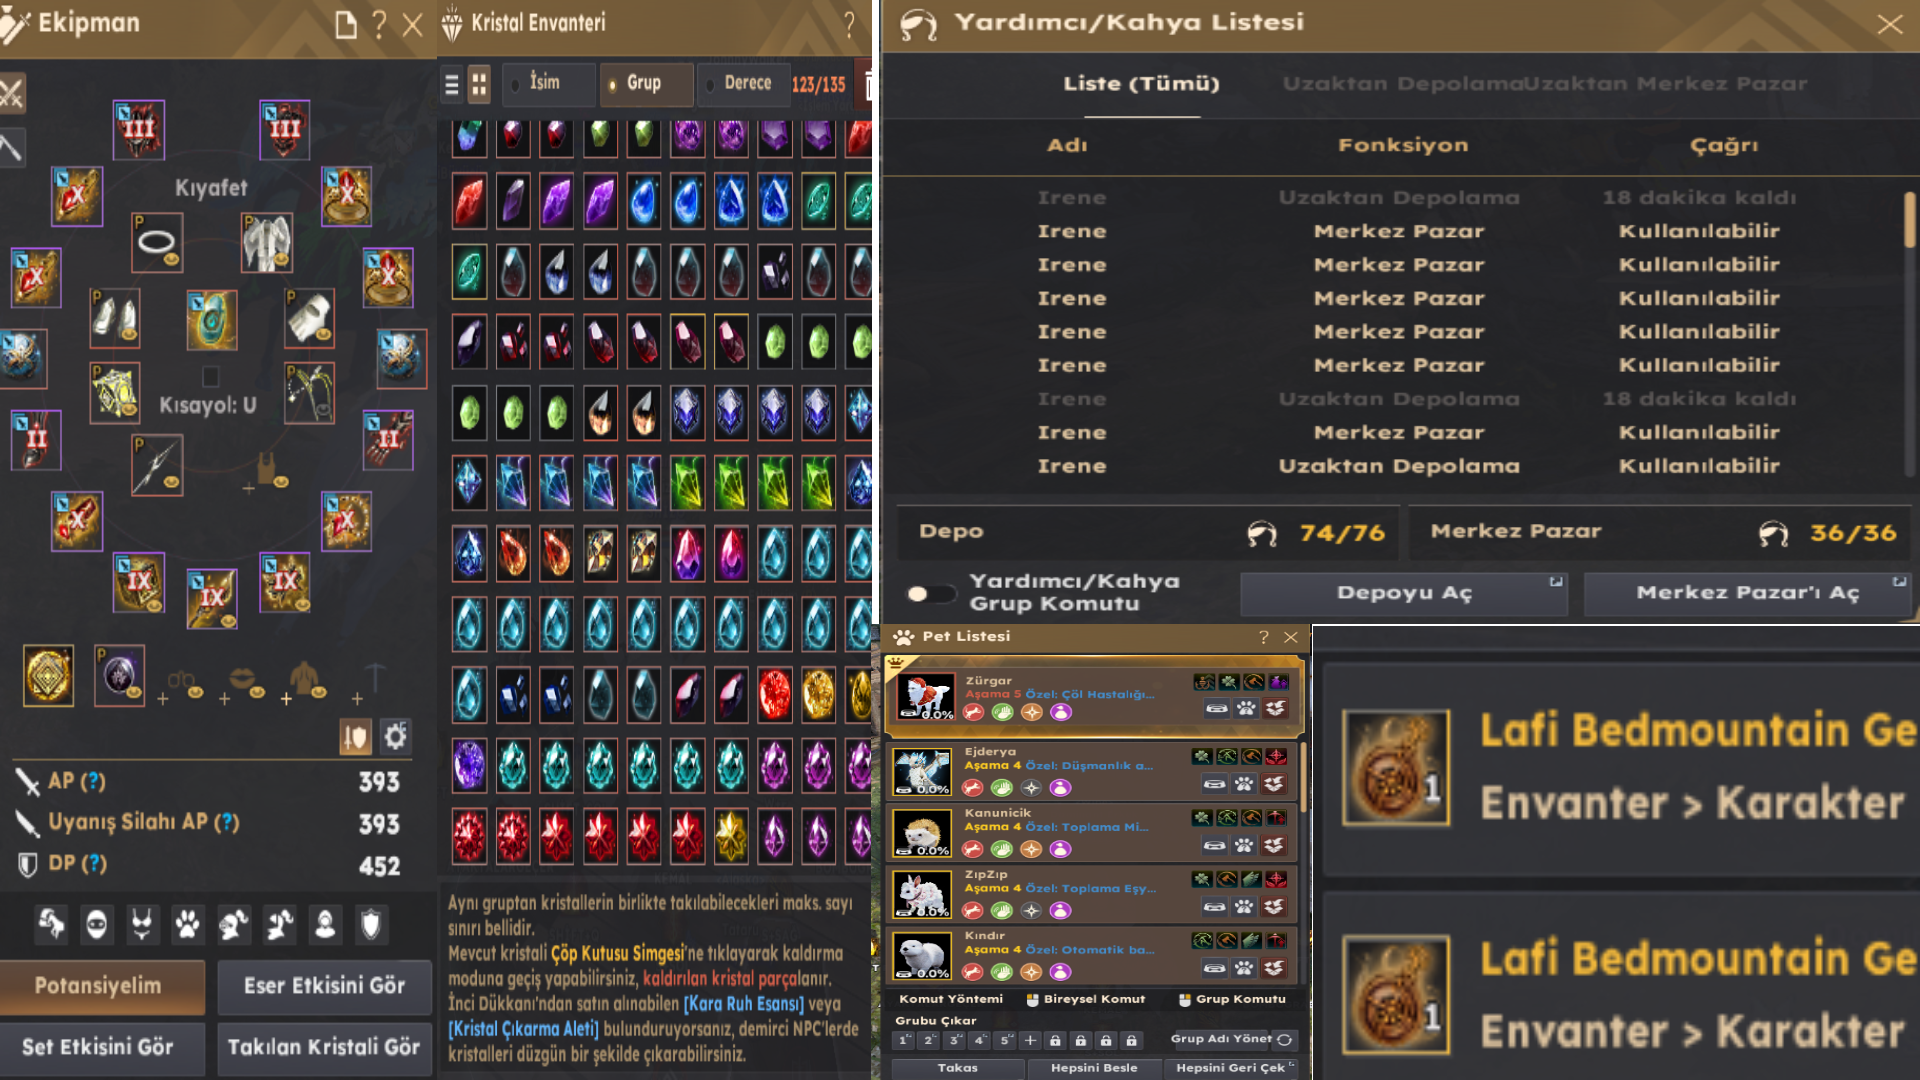Open the help icon in Ekipman header
Image resolution: width=1920 pixels, height=1080 pixels.
pyautogui.click(x=378, y=25)
